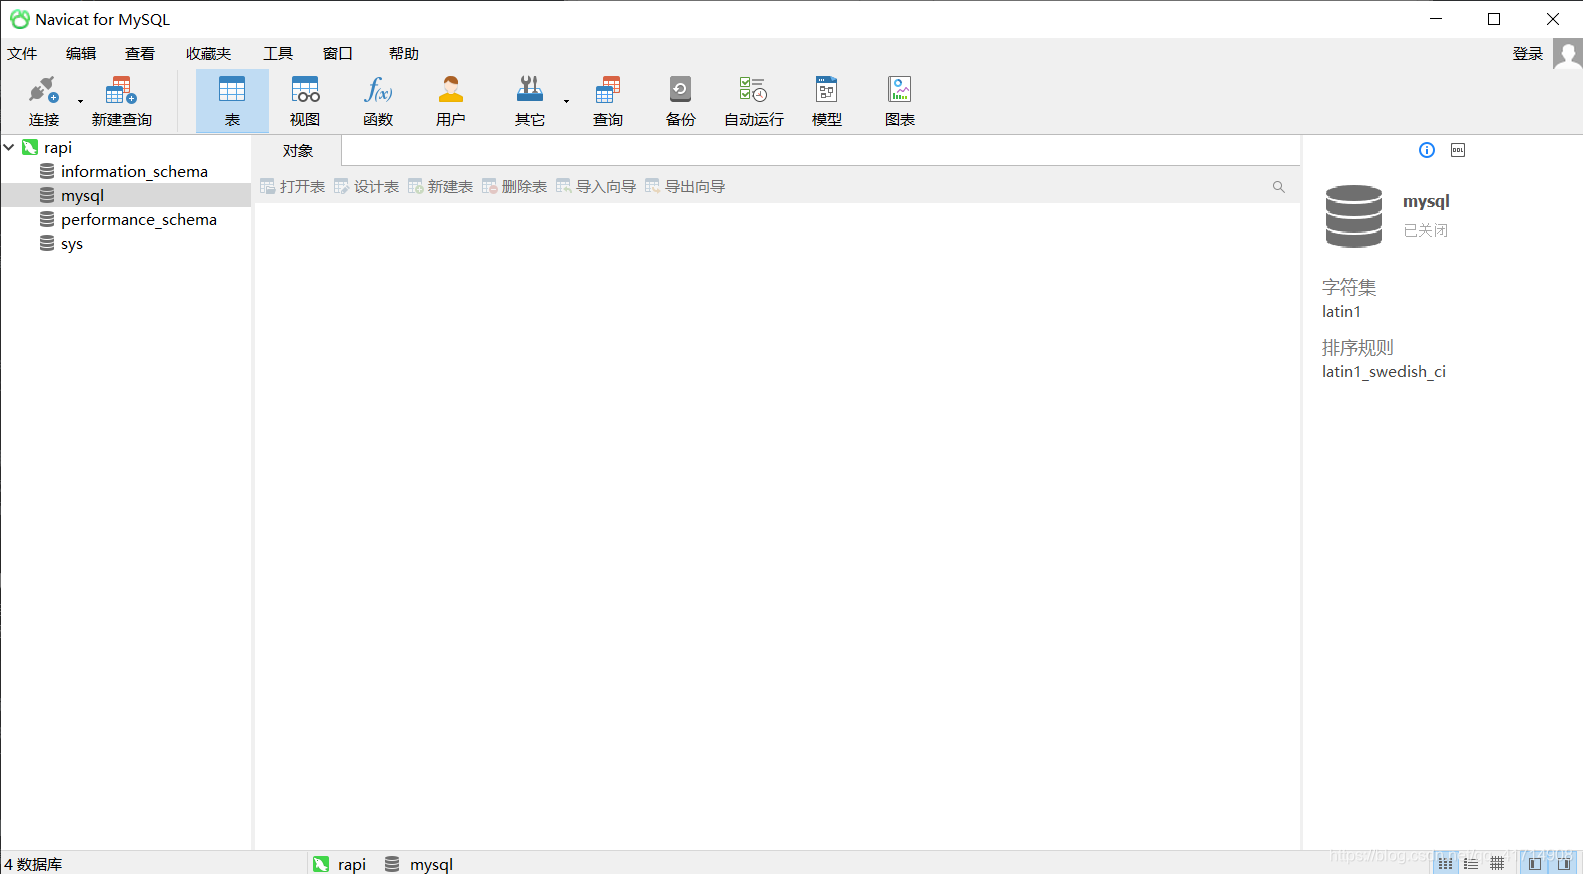Open the Charts (图表) tool

[900, 101]
